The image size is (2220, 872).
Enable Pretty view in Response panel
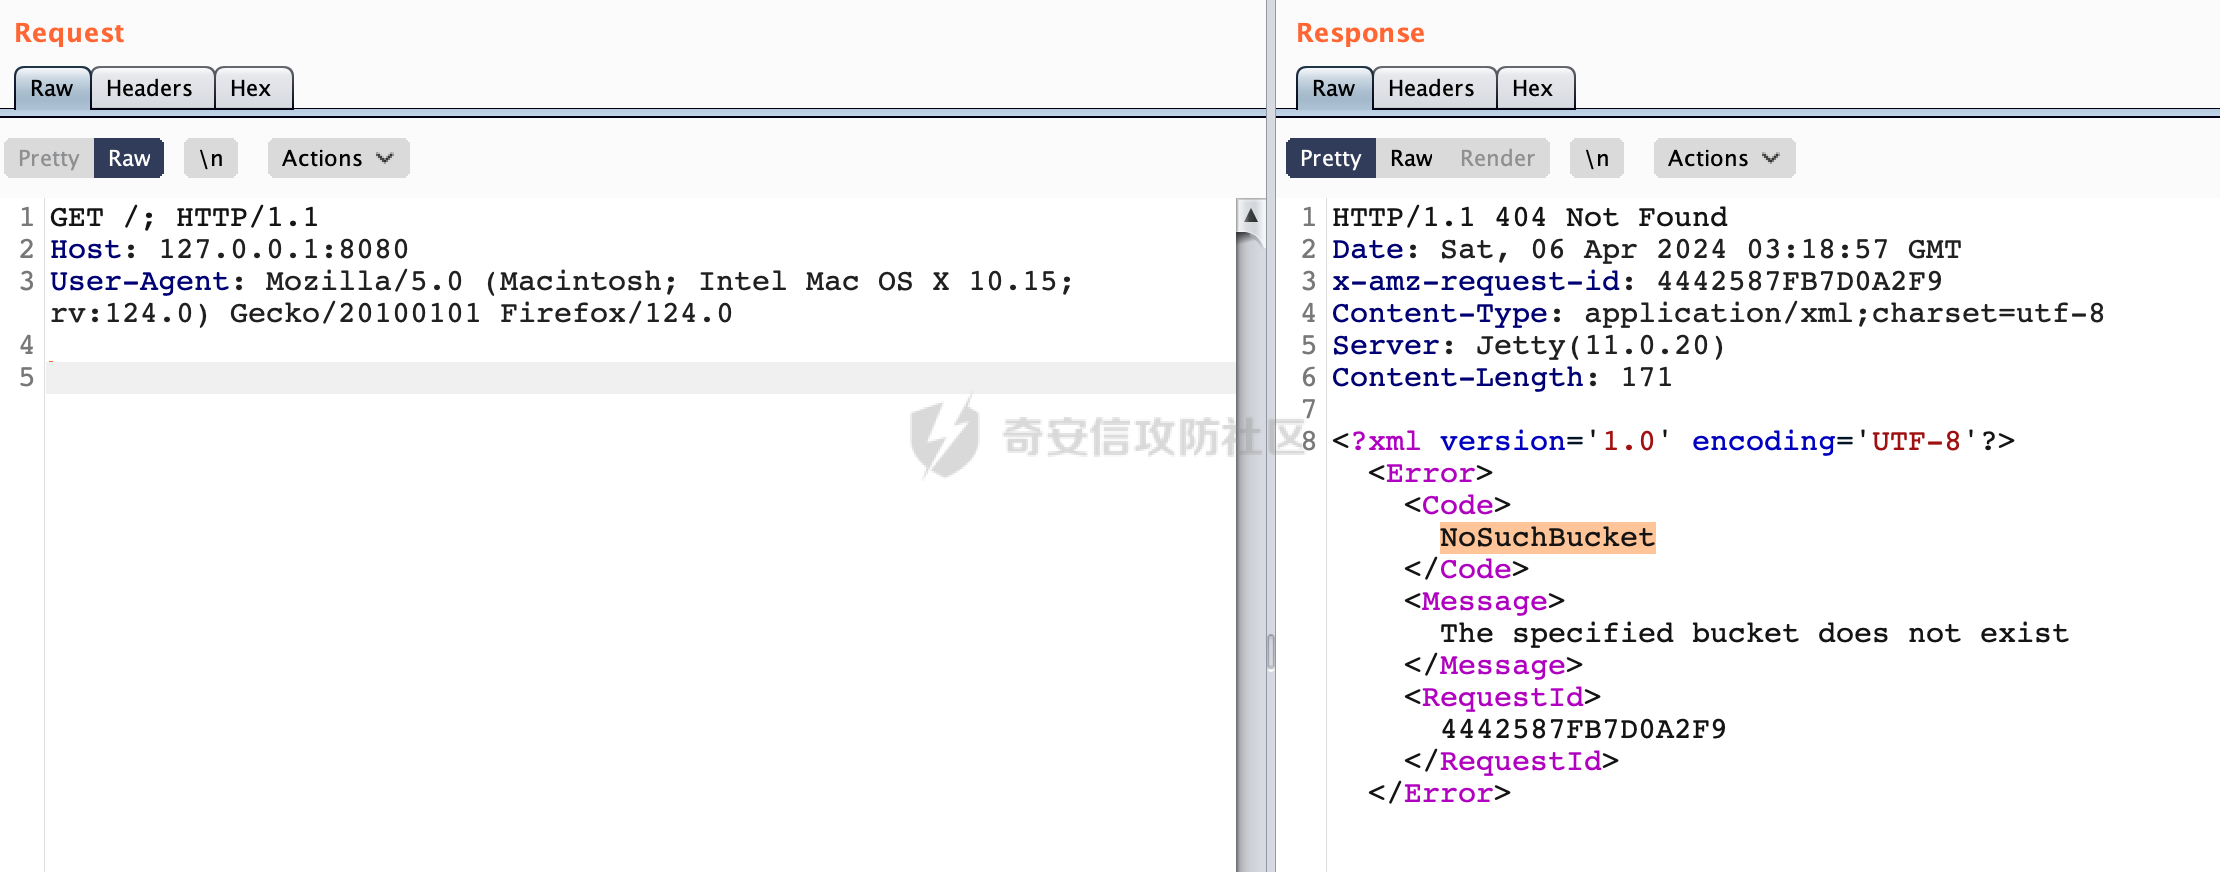point(1330,158)
